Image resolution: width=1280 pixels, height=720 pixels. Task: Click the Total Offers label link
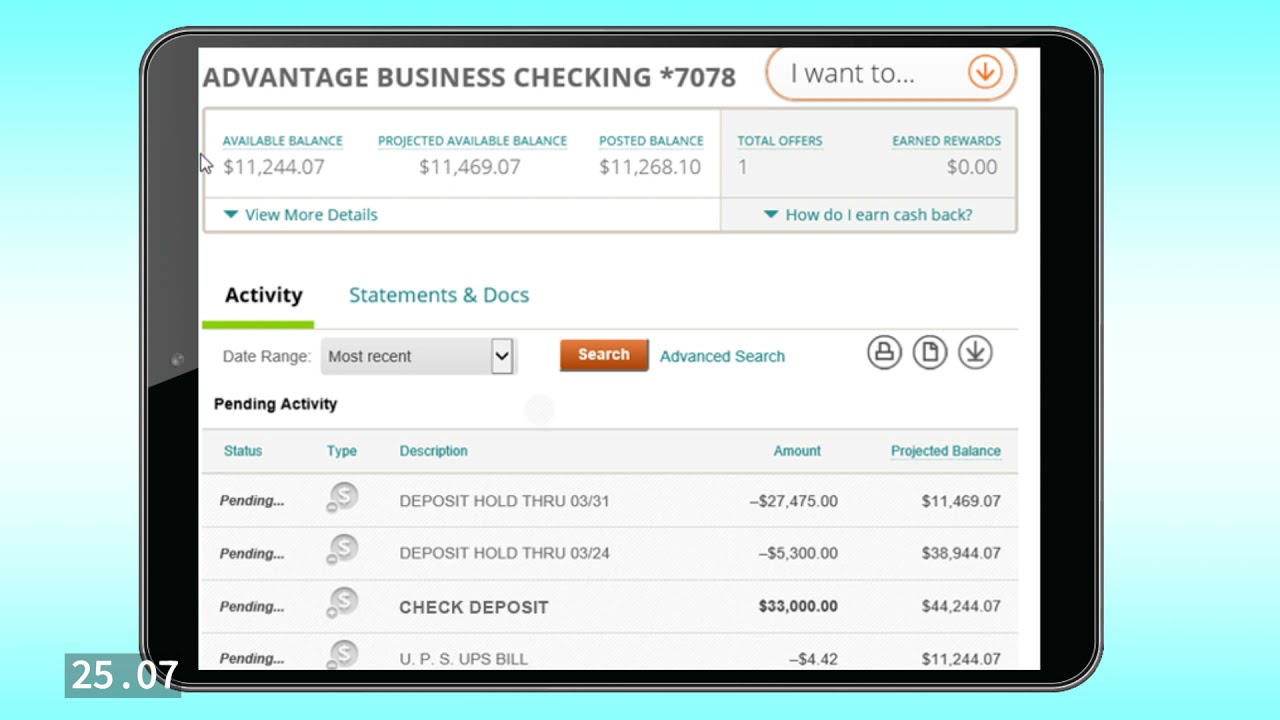[780, 141]
